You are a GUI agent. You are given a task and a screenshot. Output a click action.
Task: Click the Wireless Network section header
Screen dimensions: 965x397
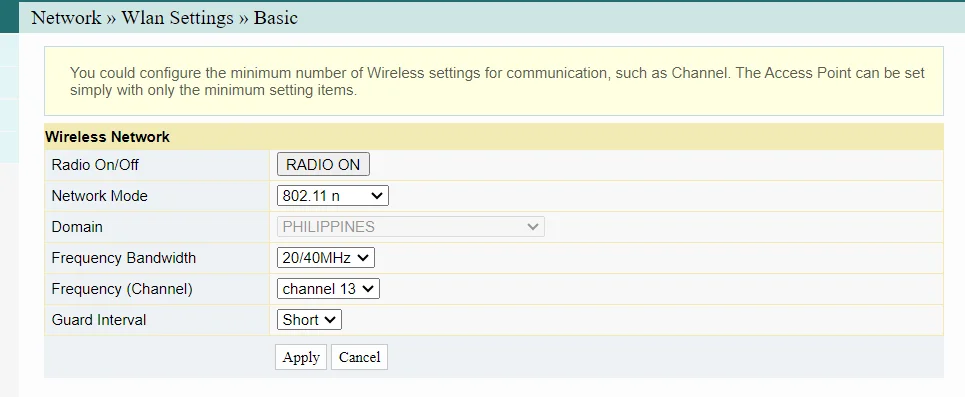[494, 137]
